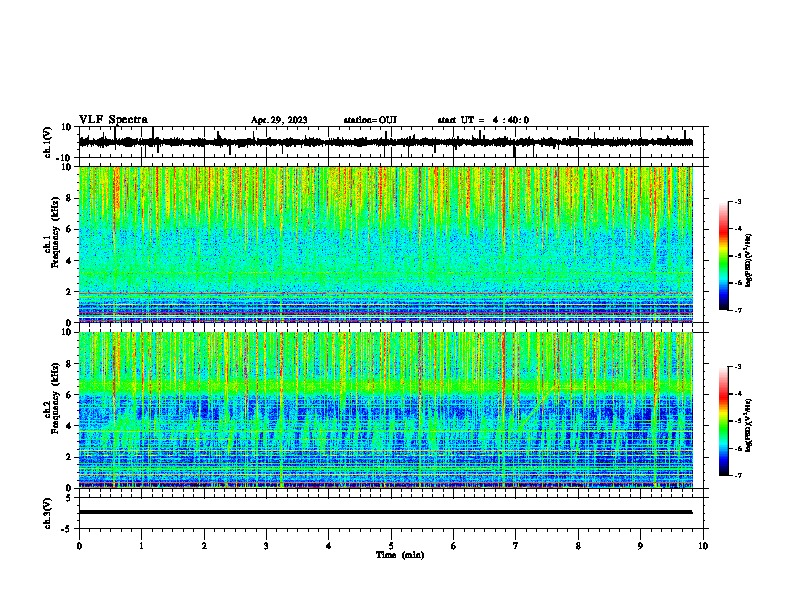
Task: Click the ch.3(V) axis label
Action: 48,513
